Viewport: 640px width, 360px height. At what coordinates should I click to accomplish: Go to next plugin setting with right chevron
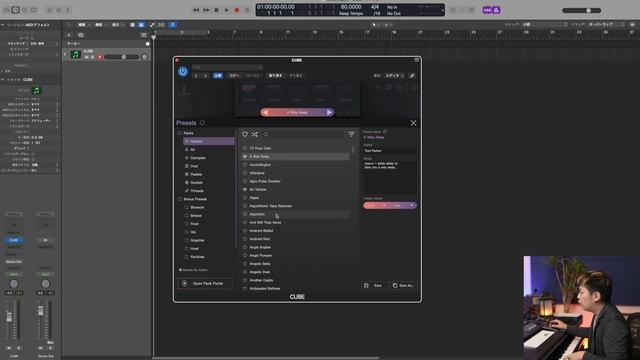[205, 76]
